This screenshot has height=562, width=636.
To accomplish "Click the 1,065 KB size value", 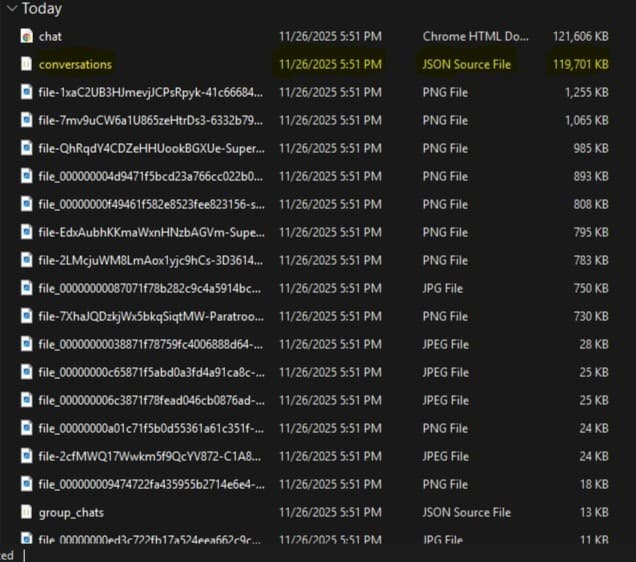I will click(x=587, y=120).
